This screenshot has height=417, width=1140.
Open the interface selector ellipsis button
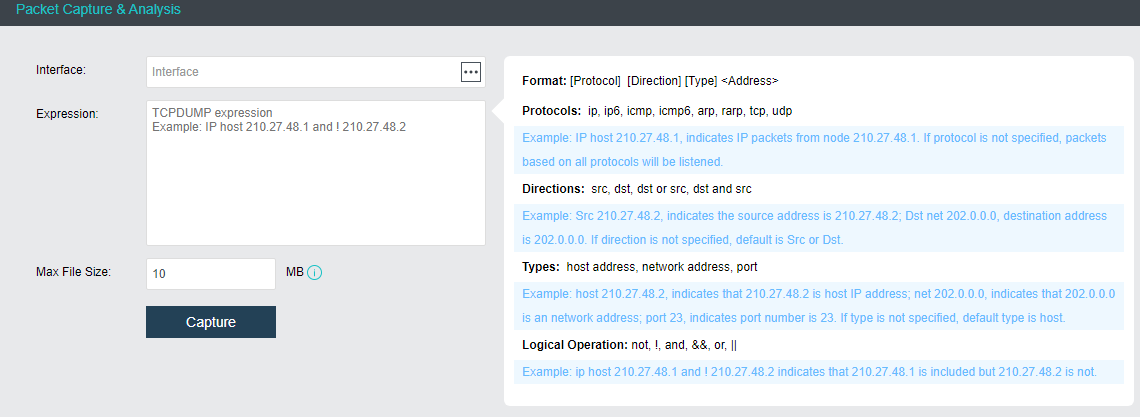(x=470, y=71)
